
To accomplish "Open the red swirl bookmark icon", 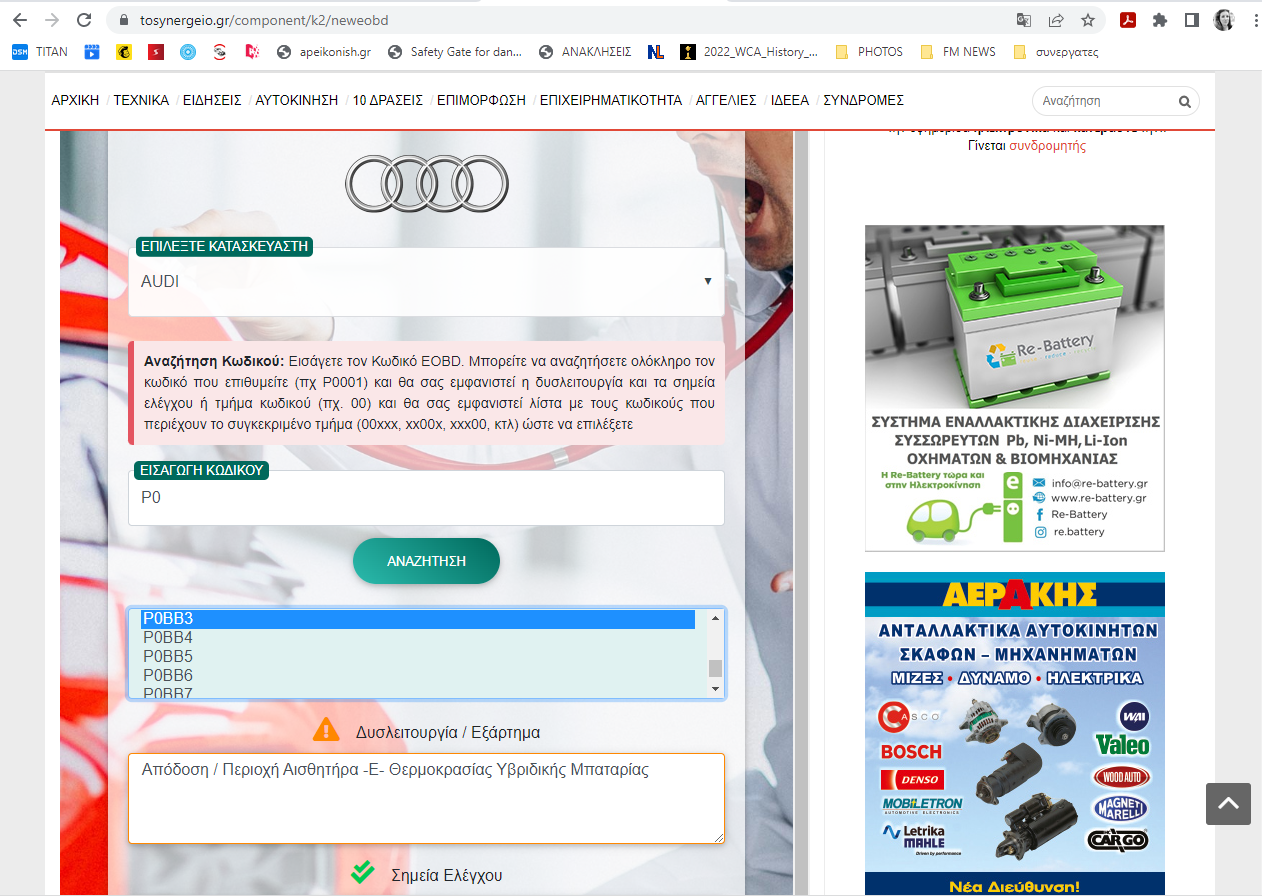I will tap(220, 52).
